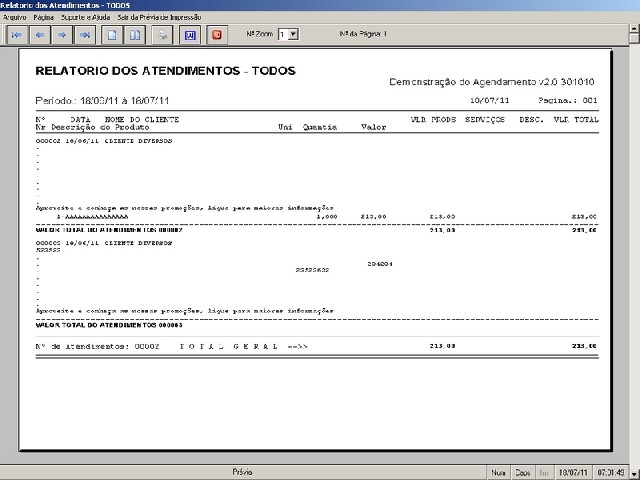The width and height of the screenshot is (640, 480).
Task: Click the Prévia status bar label
Action: click(x=242, y=472)
